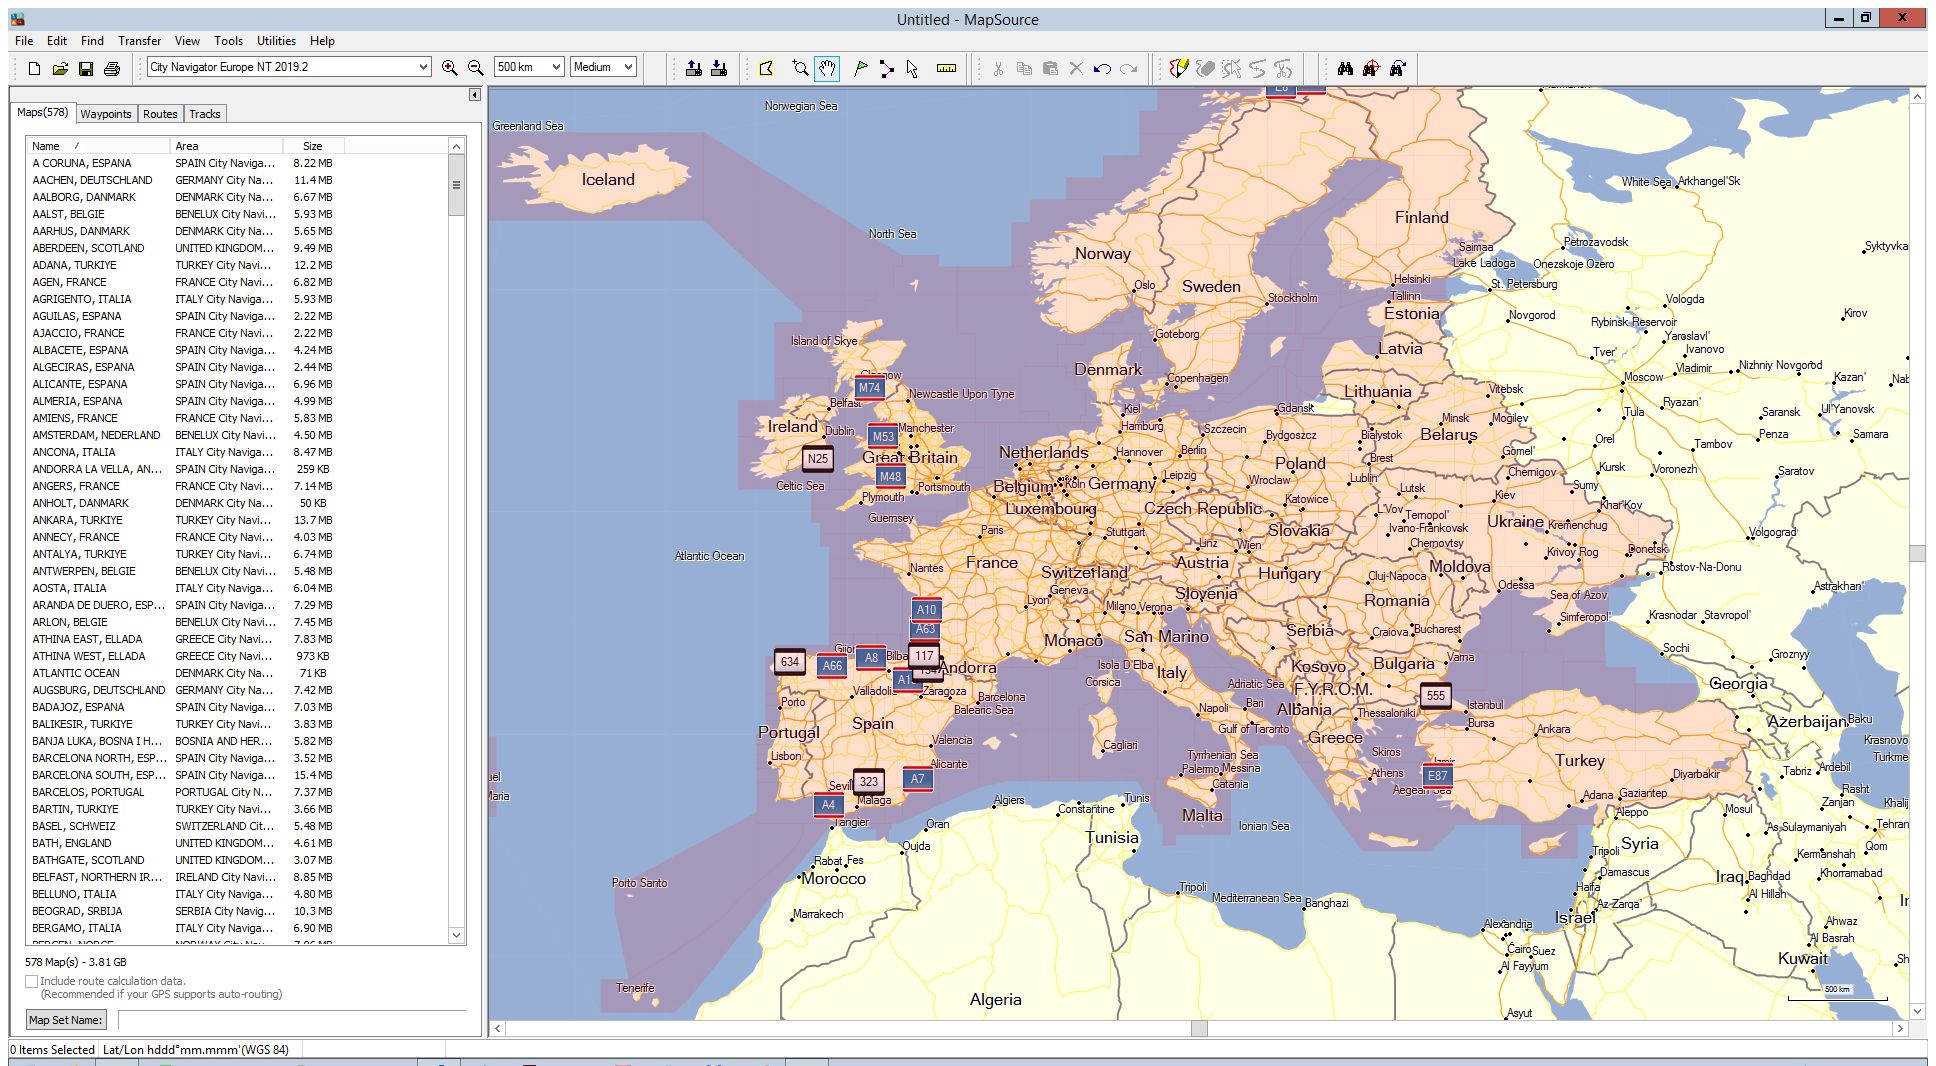The height and width of the screenshot is (1066, 1936).
Task: Select the Map tool
Action: [766, 68]
